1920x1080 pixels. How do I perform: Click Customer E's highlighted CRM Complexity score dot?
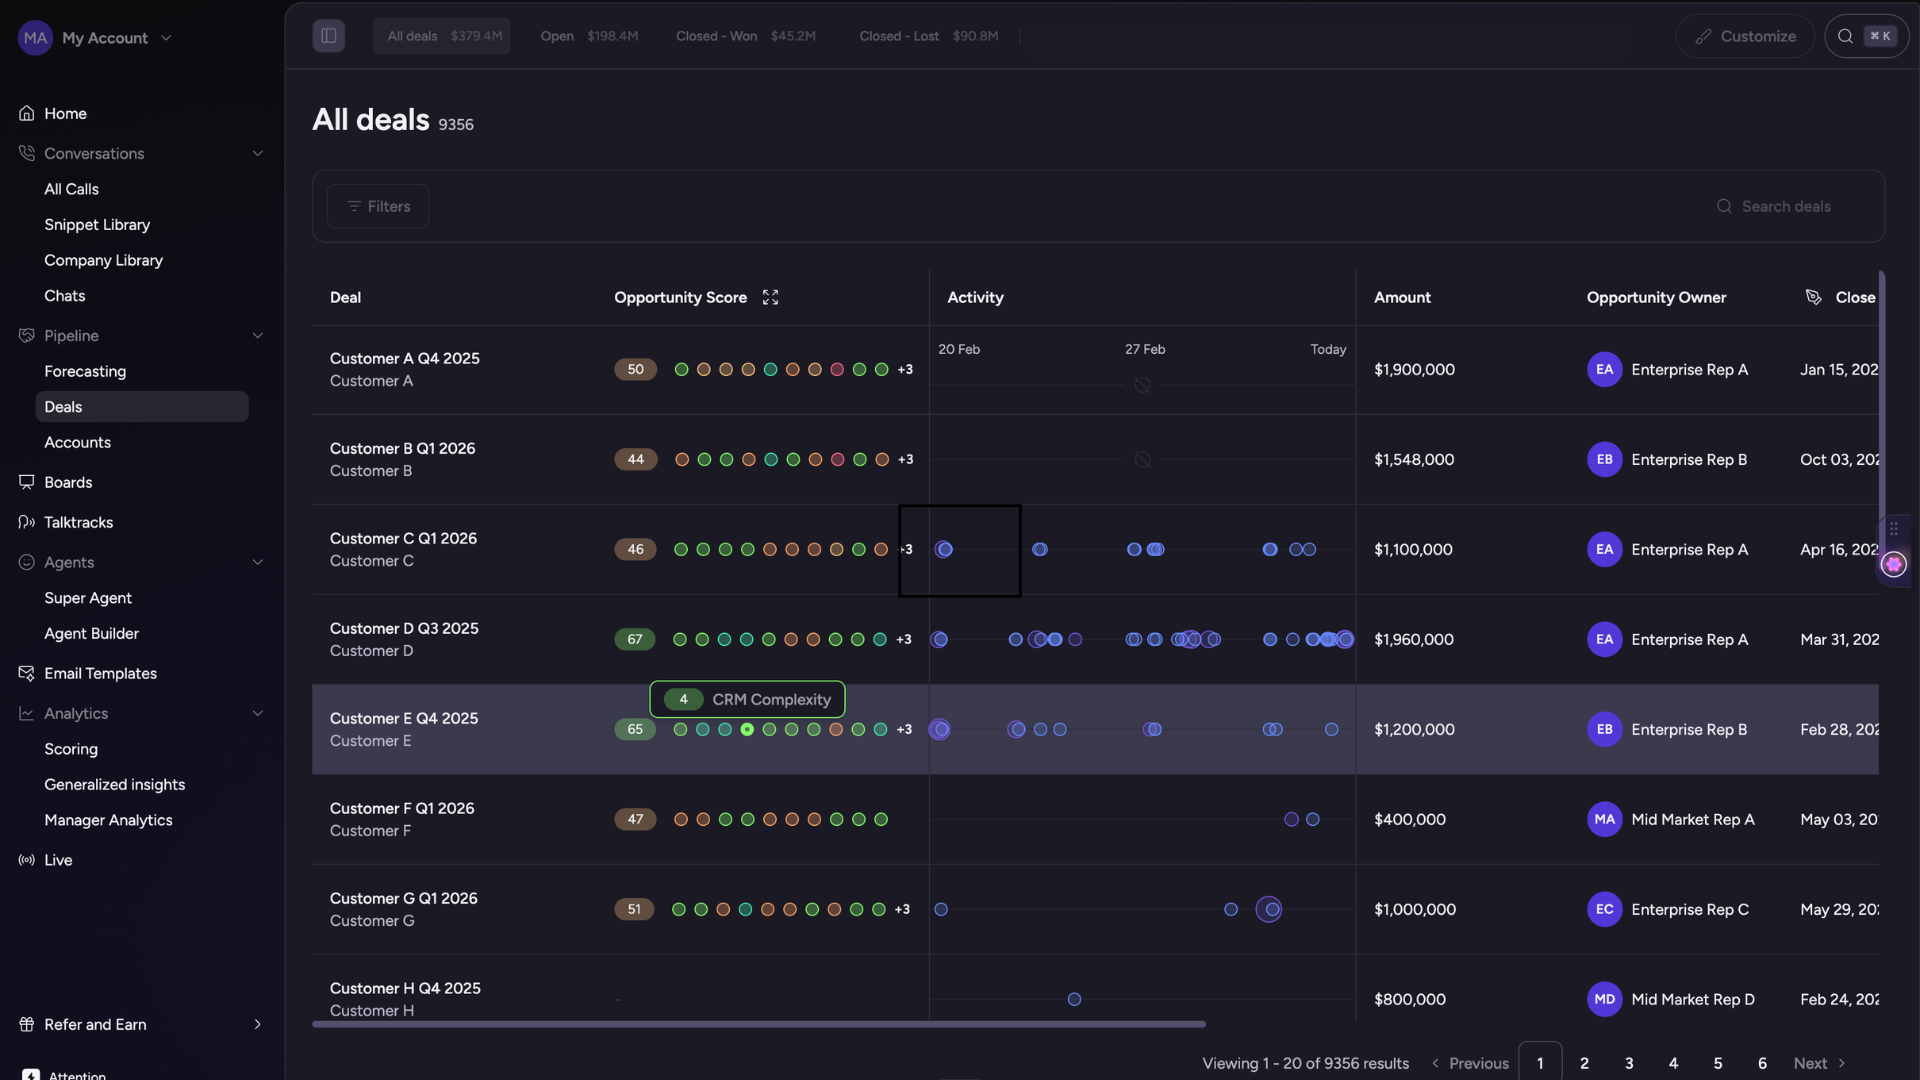click(747, 729)
